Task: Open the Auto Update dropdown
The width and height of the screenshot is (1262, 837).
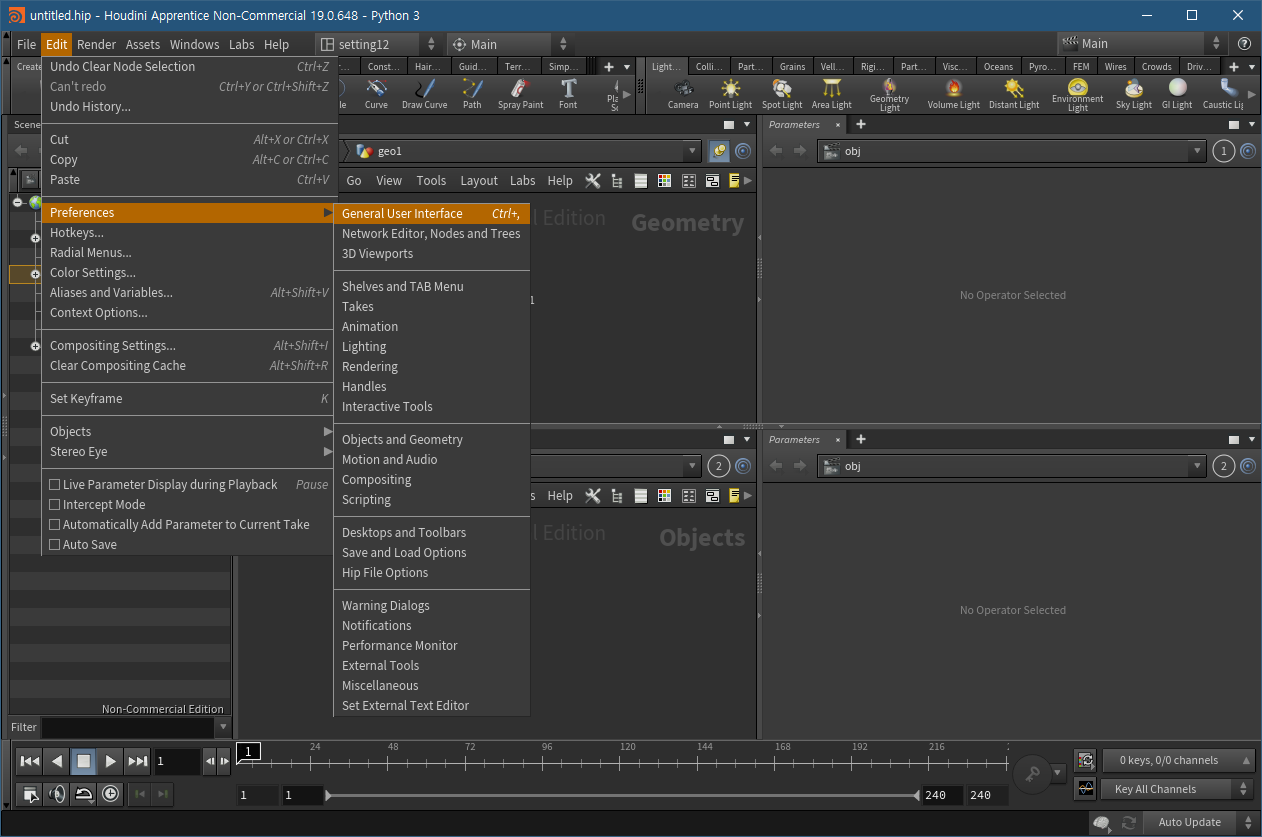Action: (x=1201, y=822)
